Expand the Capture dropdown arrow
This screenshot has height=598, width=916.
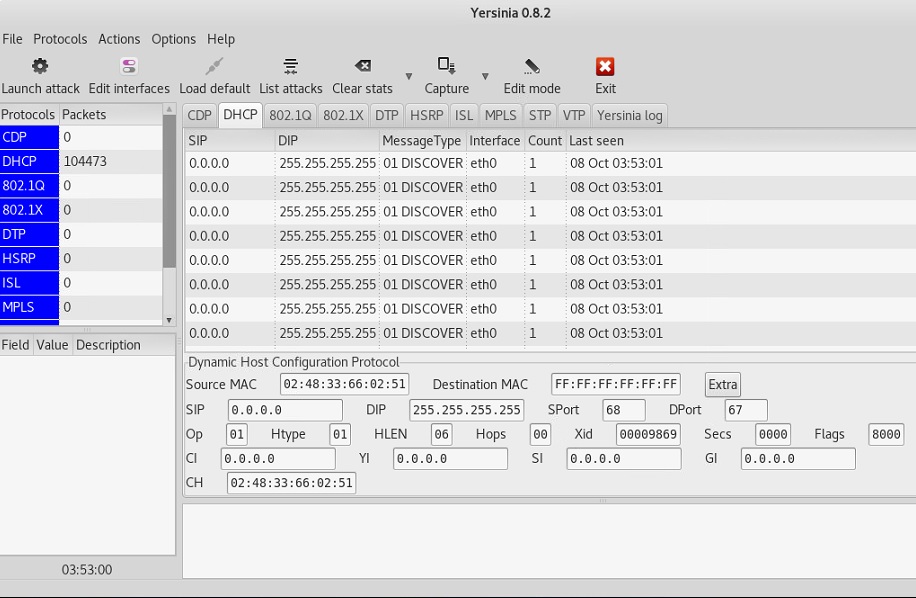pyautogui.click(x=486, y=76)
